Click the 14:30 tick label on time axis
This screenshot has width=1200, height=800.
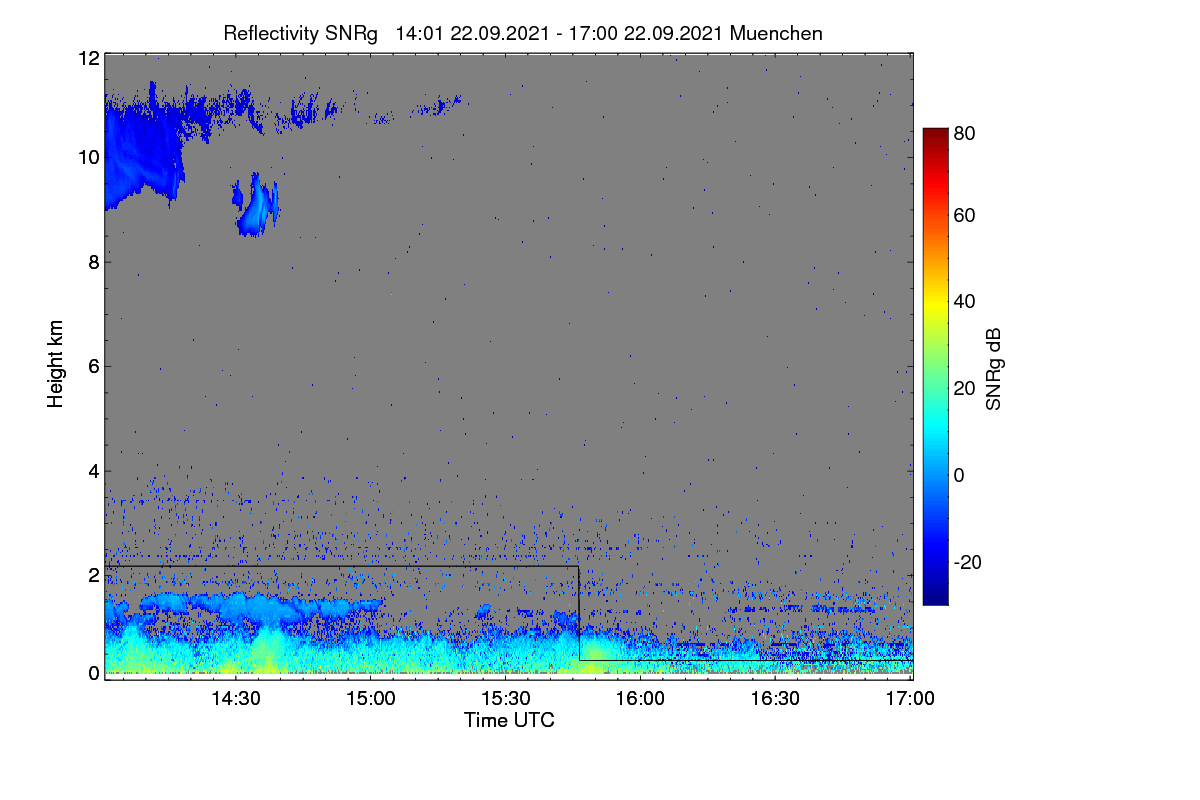[235, 700]
